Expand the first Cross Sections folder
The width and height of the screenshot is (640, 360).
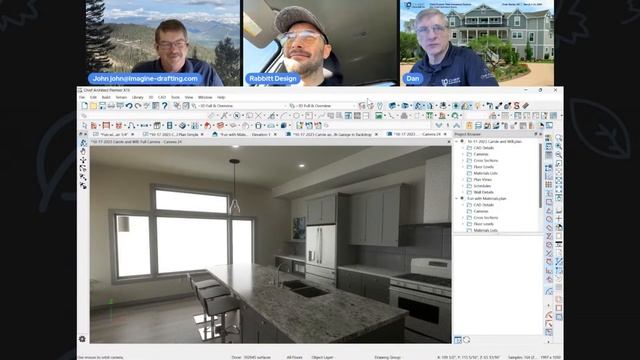pos(463,161)
